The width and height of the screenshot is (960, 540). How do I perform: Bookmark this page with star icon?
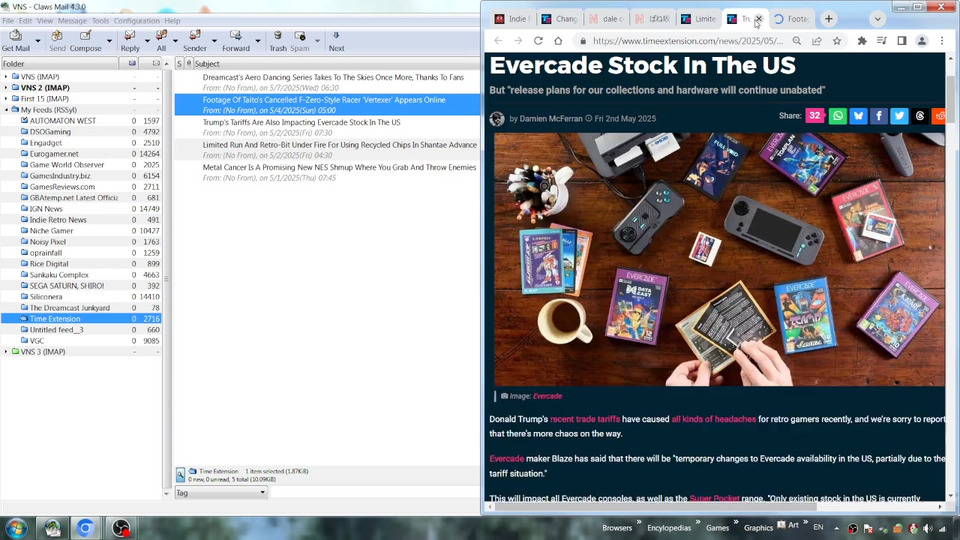[837, 40]
